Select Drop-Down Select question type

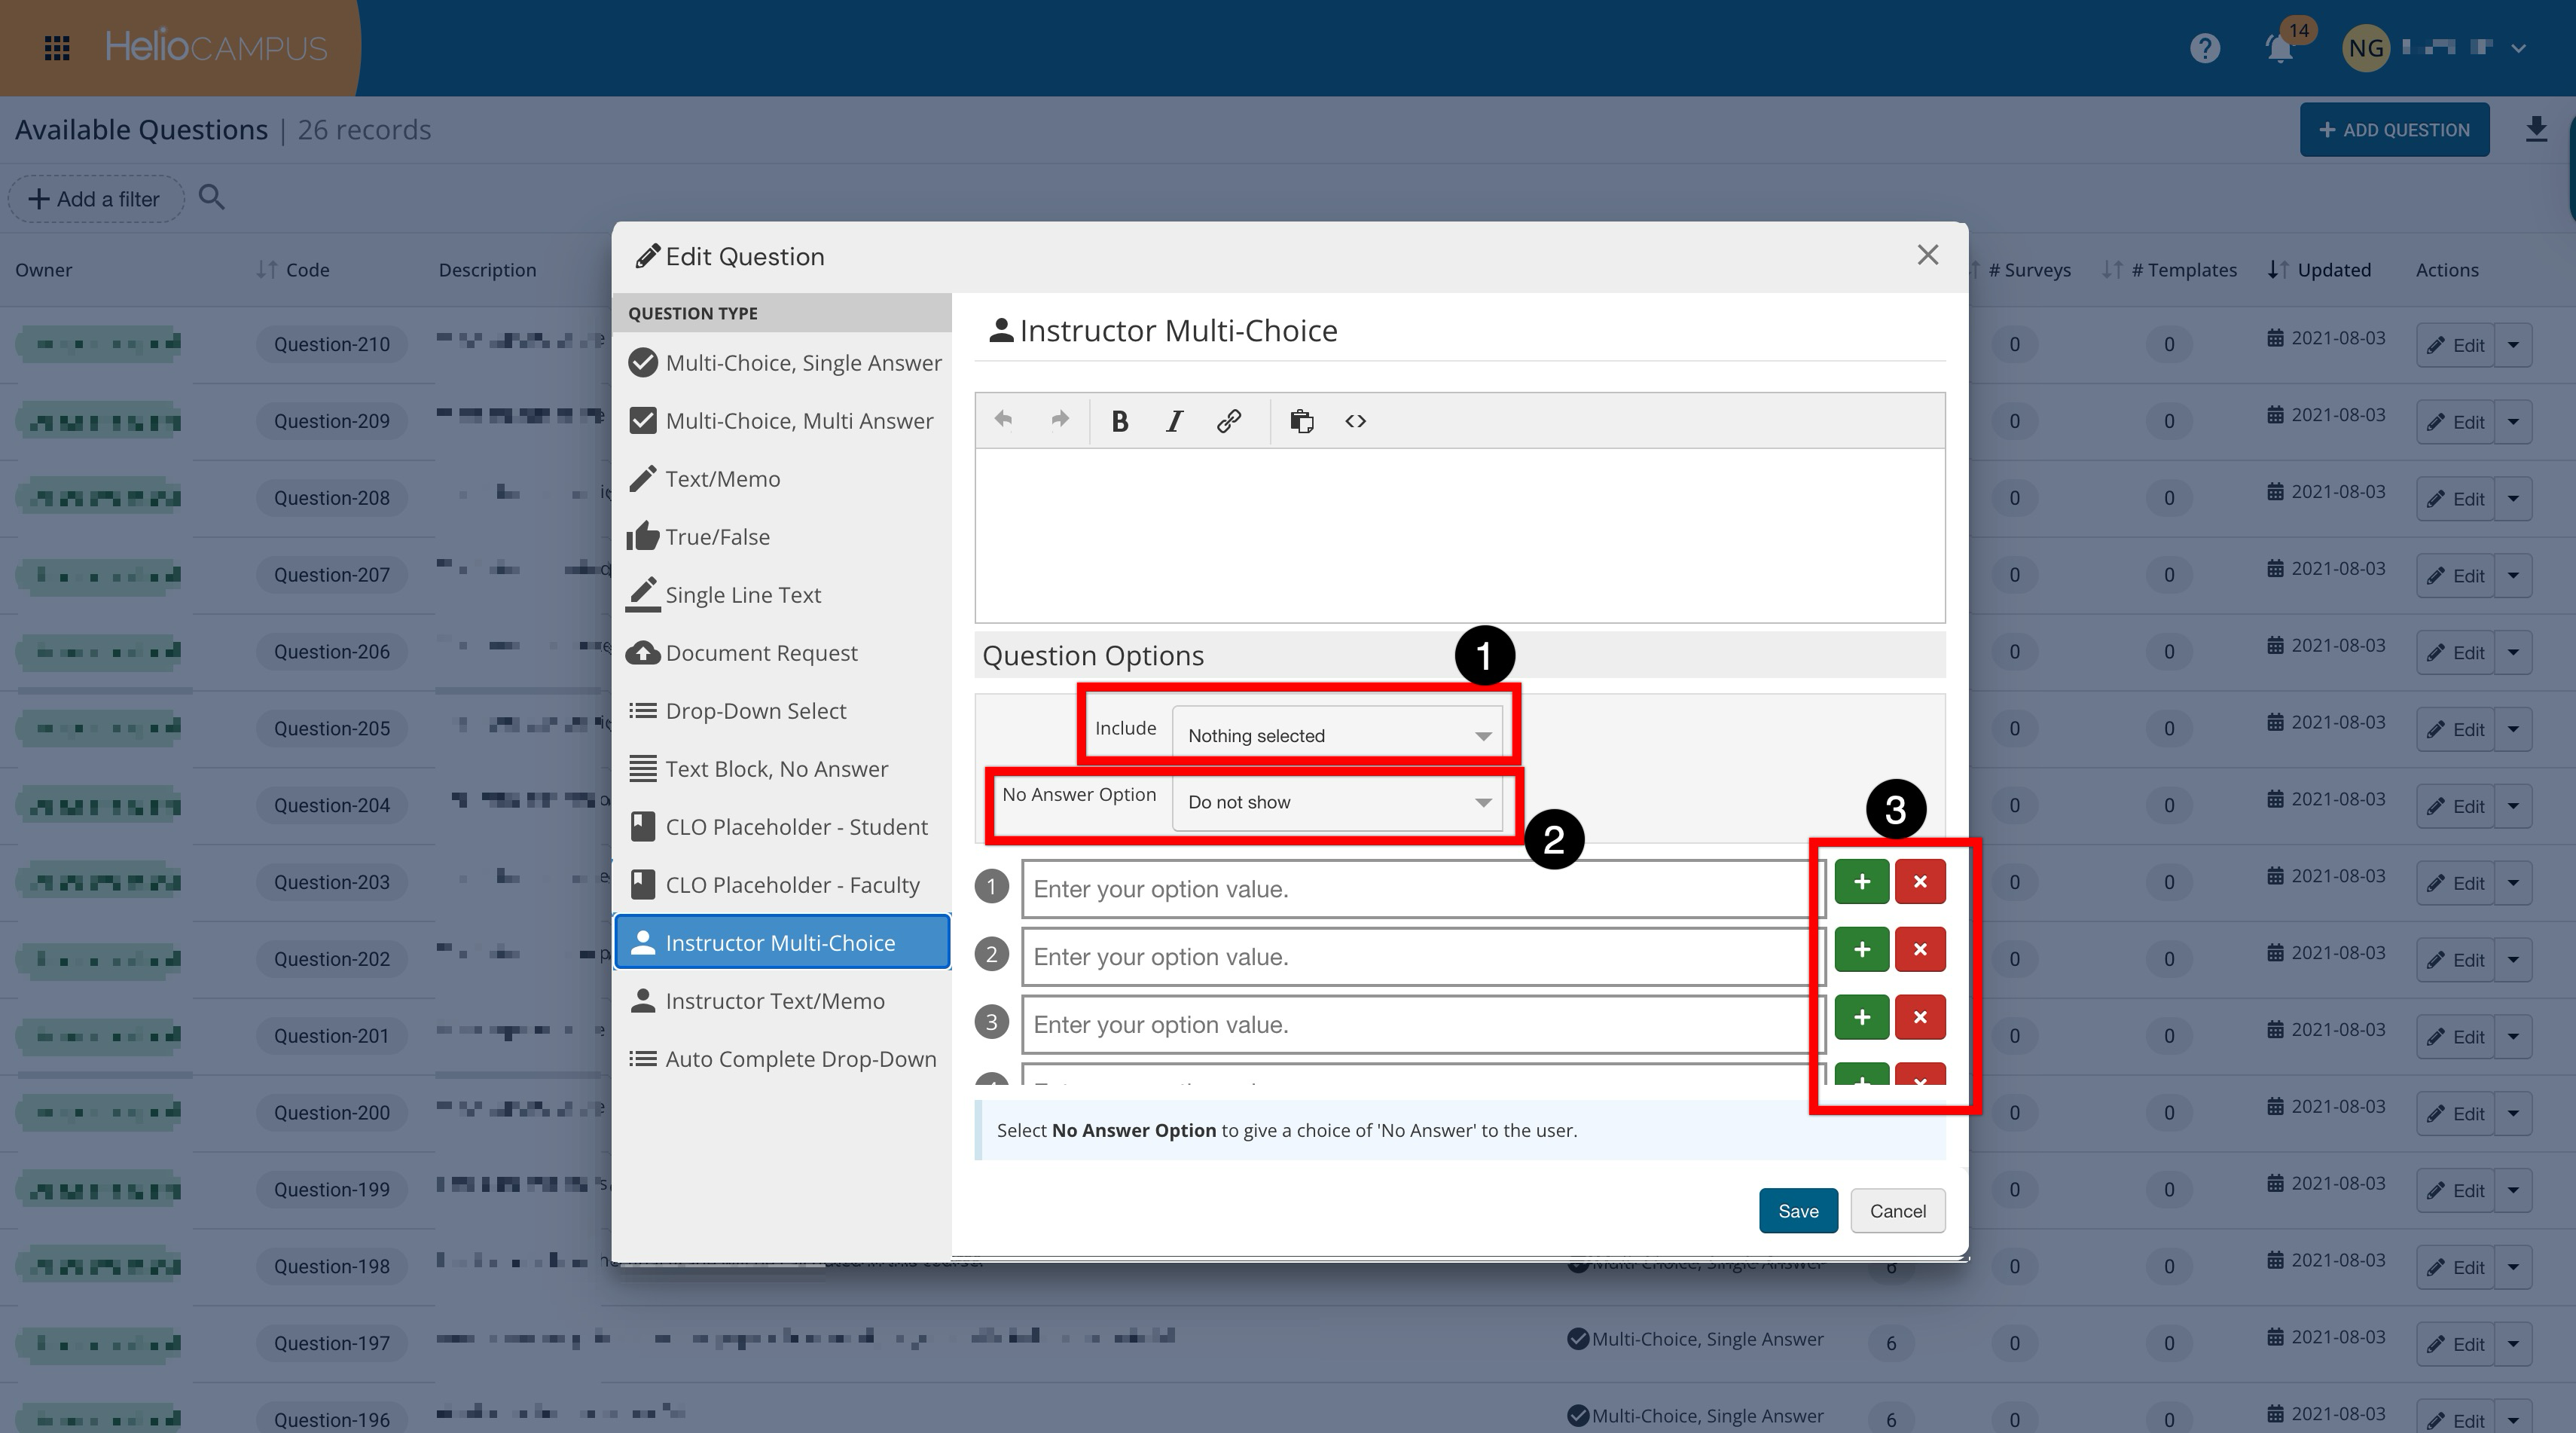pyautogui.click(x=755, y=711)
